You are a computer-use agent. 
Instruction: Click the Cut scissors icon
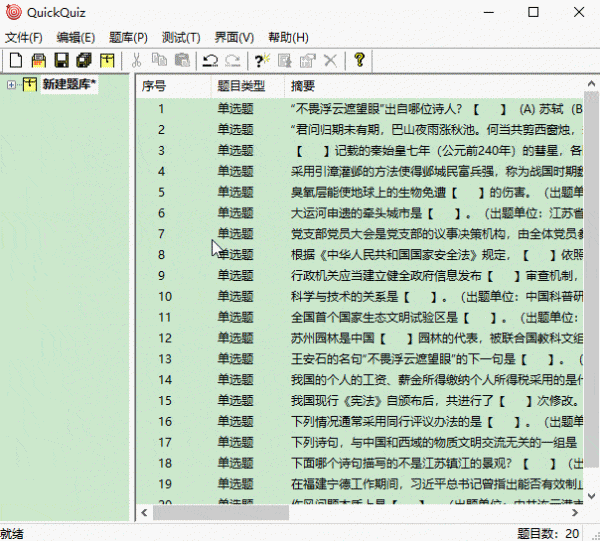[x=137, y=61]
